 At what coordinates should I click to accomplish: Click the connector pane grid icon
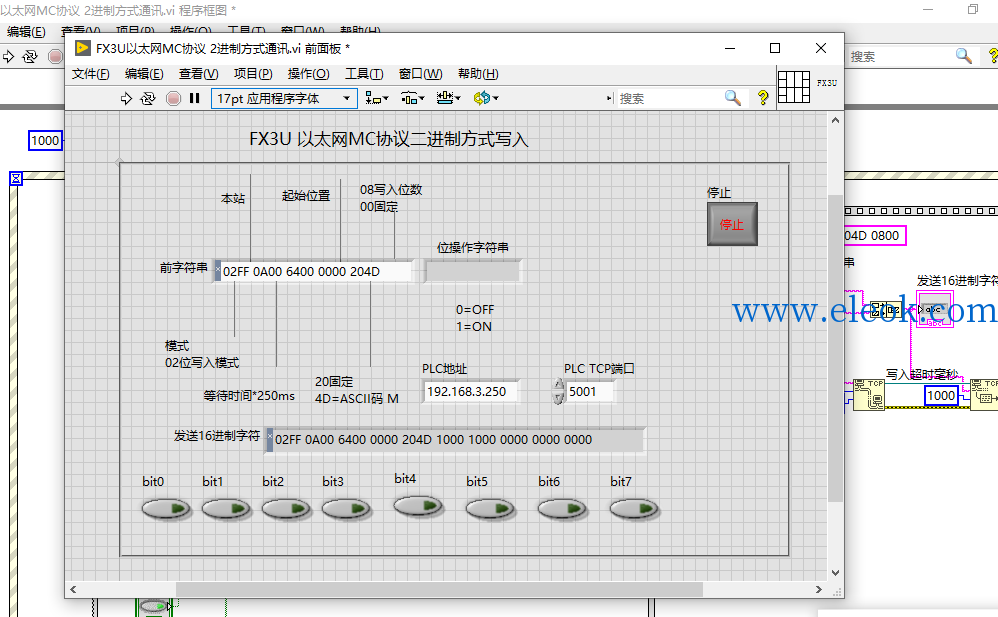tap(794, 87)
